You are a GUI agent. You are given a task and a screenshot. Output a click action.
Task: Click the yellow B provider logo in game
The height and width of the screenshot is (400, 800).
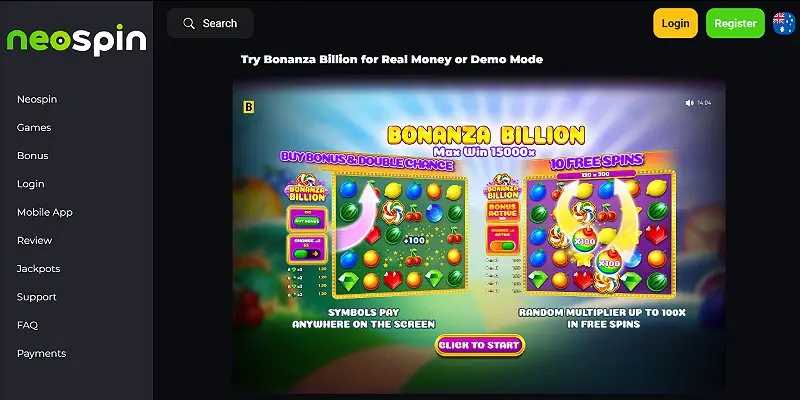(x=249, y=107)
